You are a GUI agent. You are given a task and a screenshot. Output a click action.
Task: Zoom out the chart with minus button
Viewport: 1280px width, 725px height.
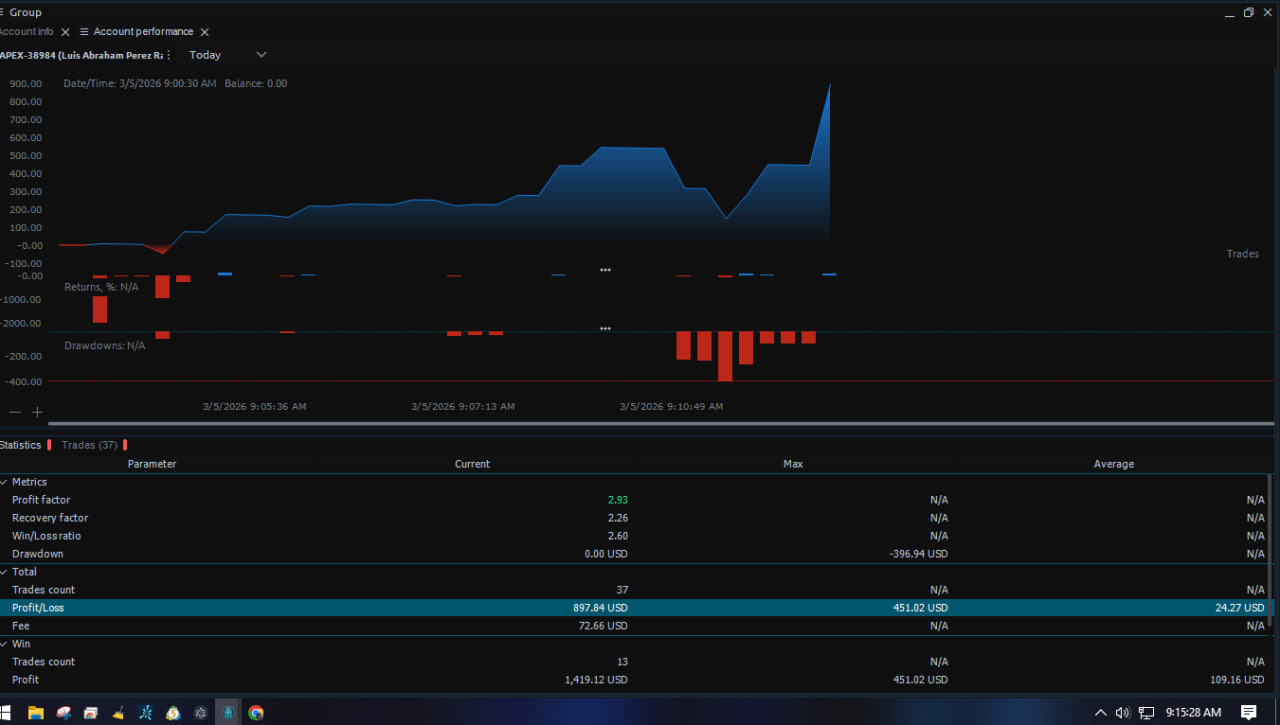pyautogui.click(x=15, y=412)
